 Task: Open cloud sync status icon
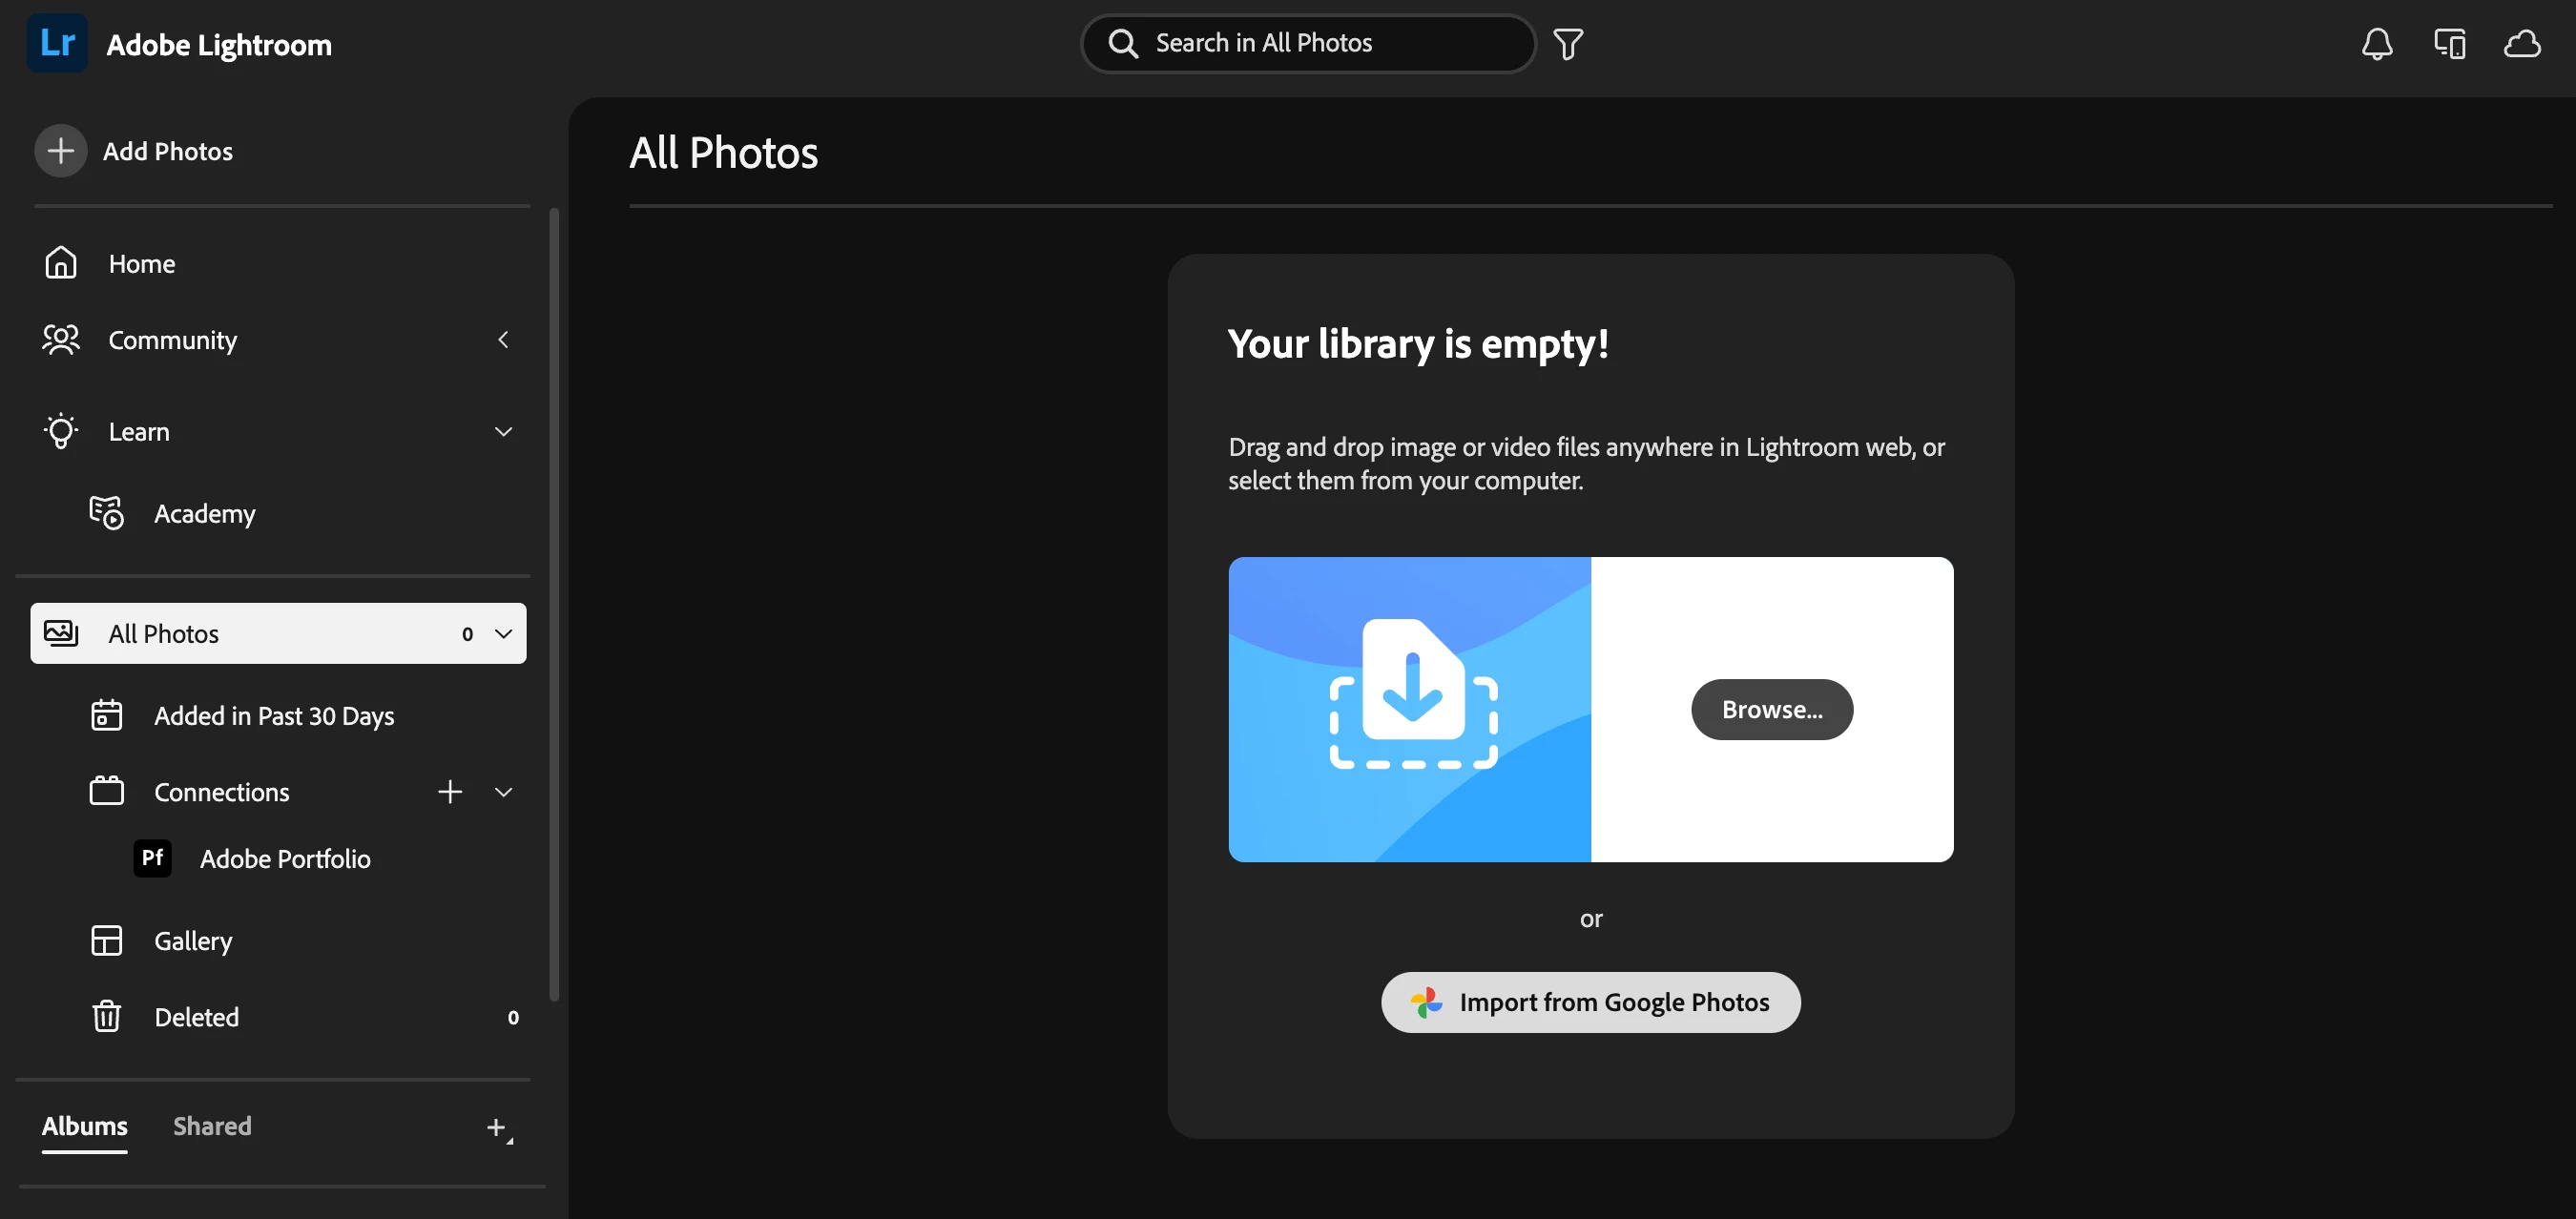(2521, 44)
